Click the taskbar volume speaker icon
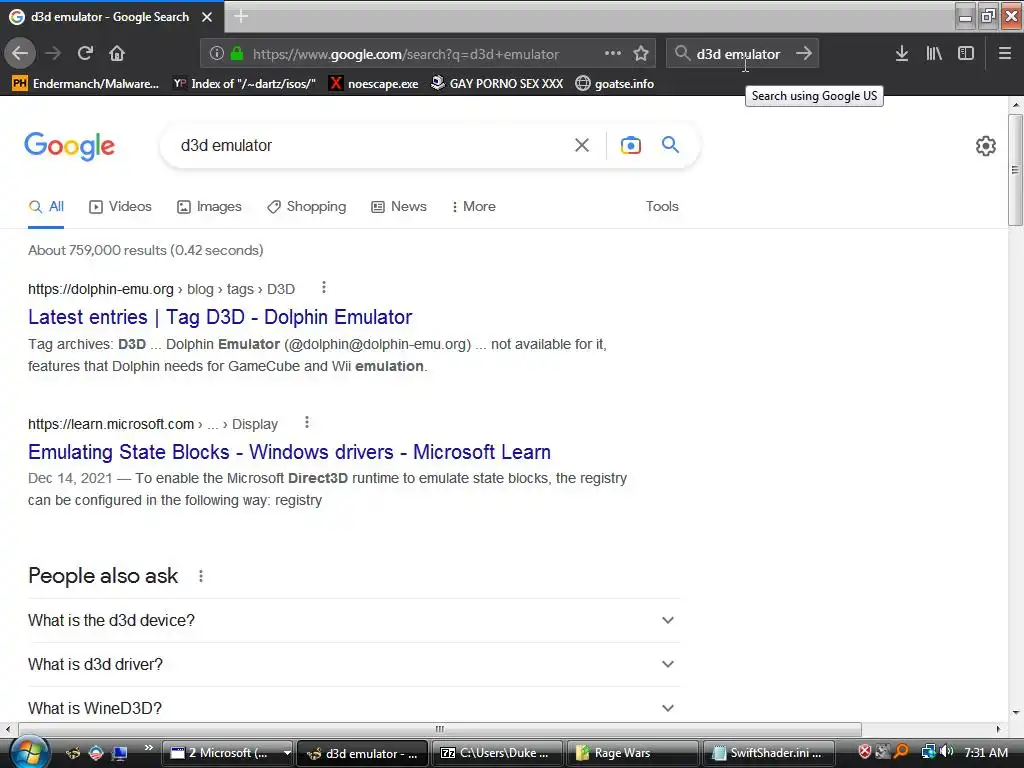This screenshot has width=1024, height=768. pyautogui.click(x=946, y=752)
